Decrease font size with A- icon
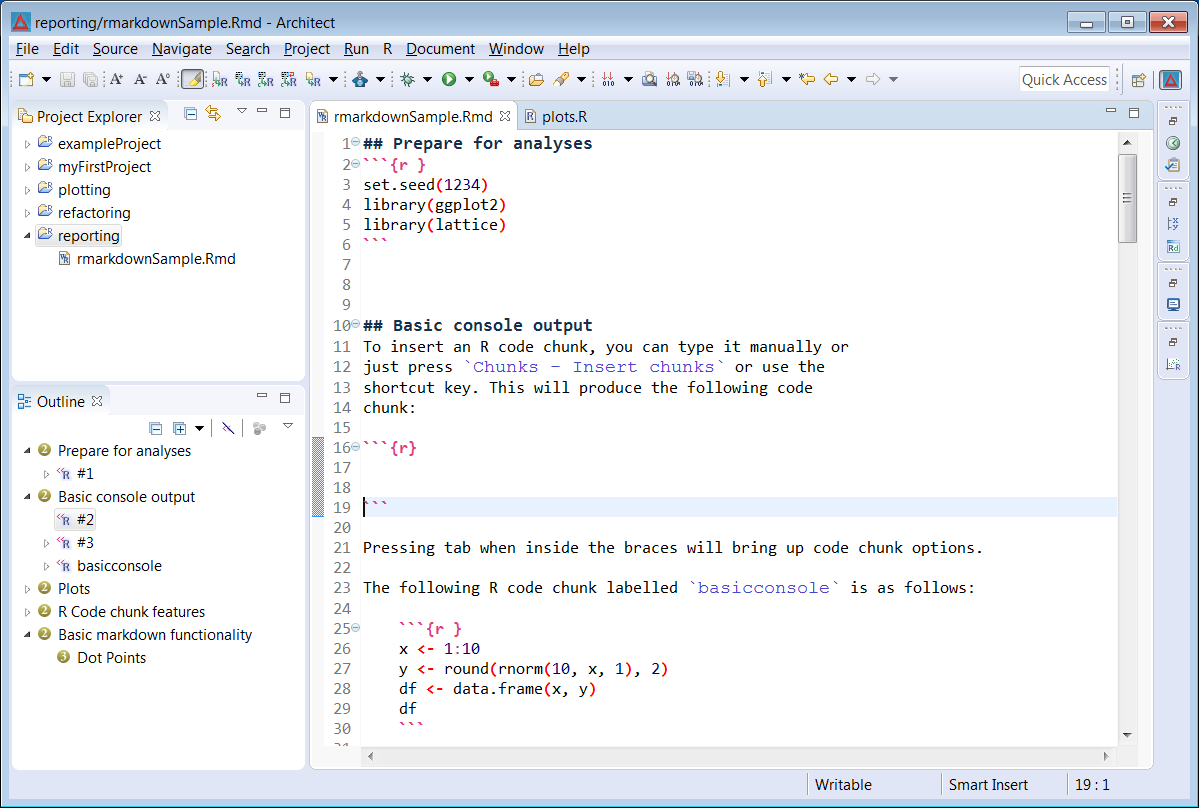The width and height of the screenshot is (1199, 808). coord(140,80)
